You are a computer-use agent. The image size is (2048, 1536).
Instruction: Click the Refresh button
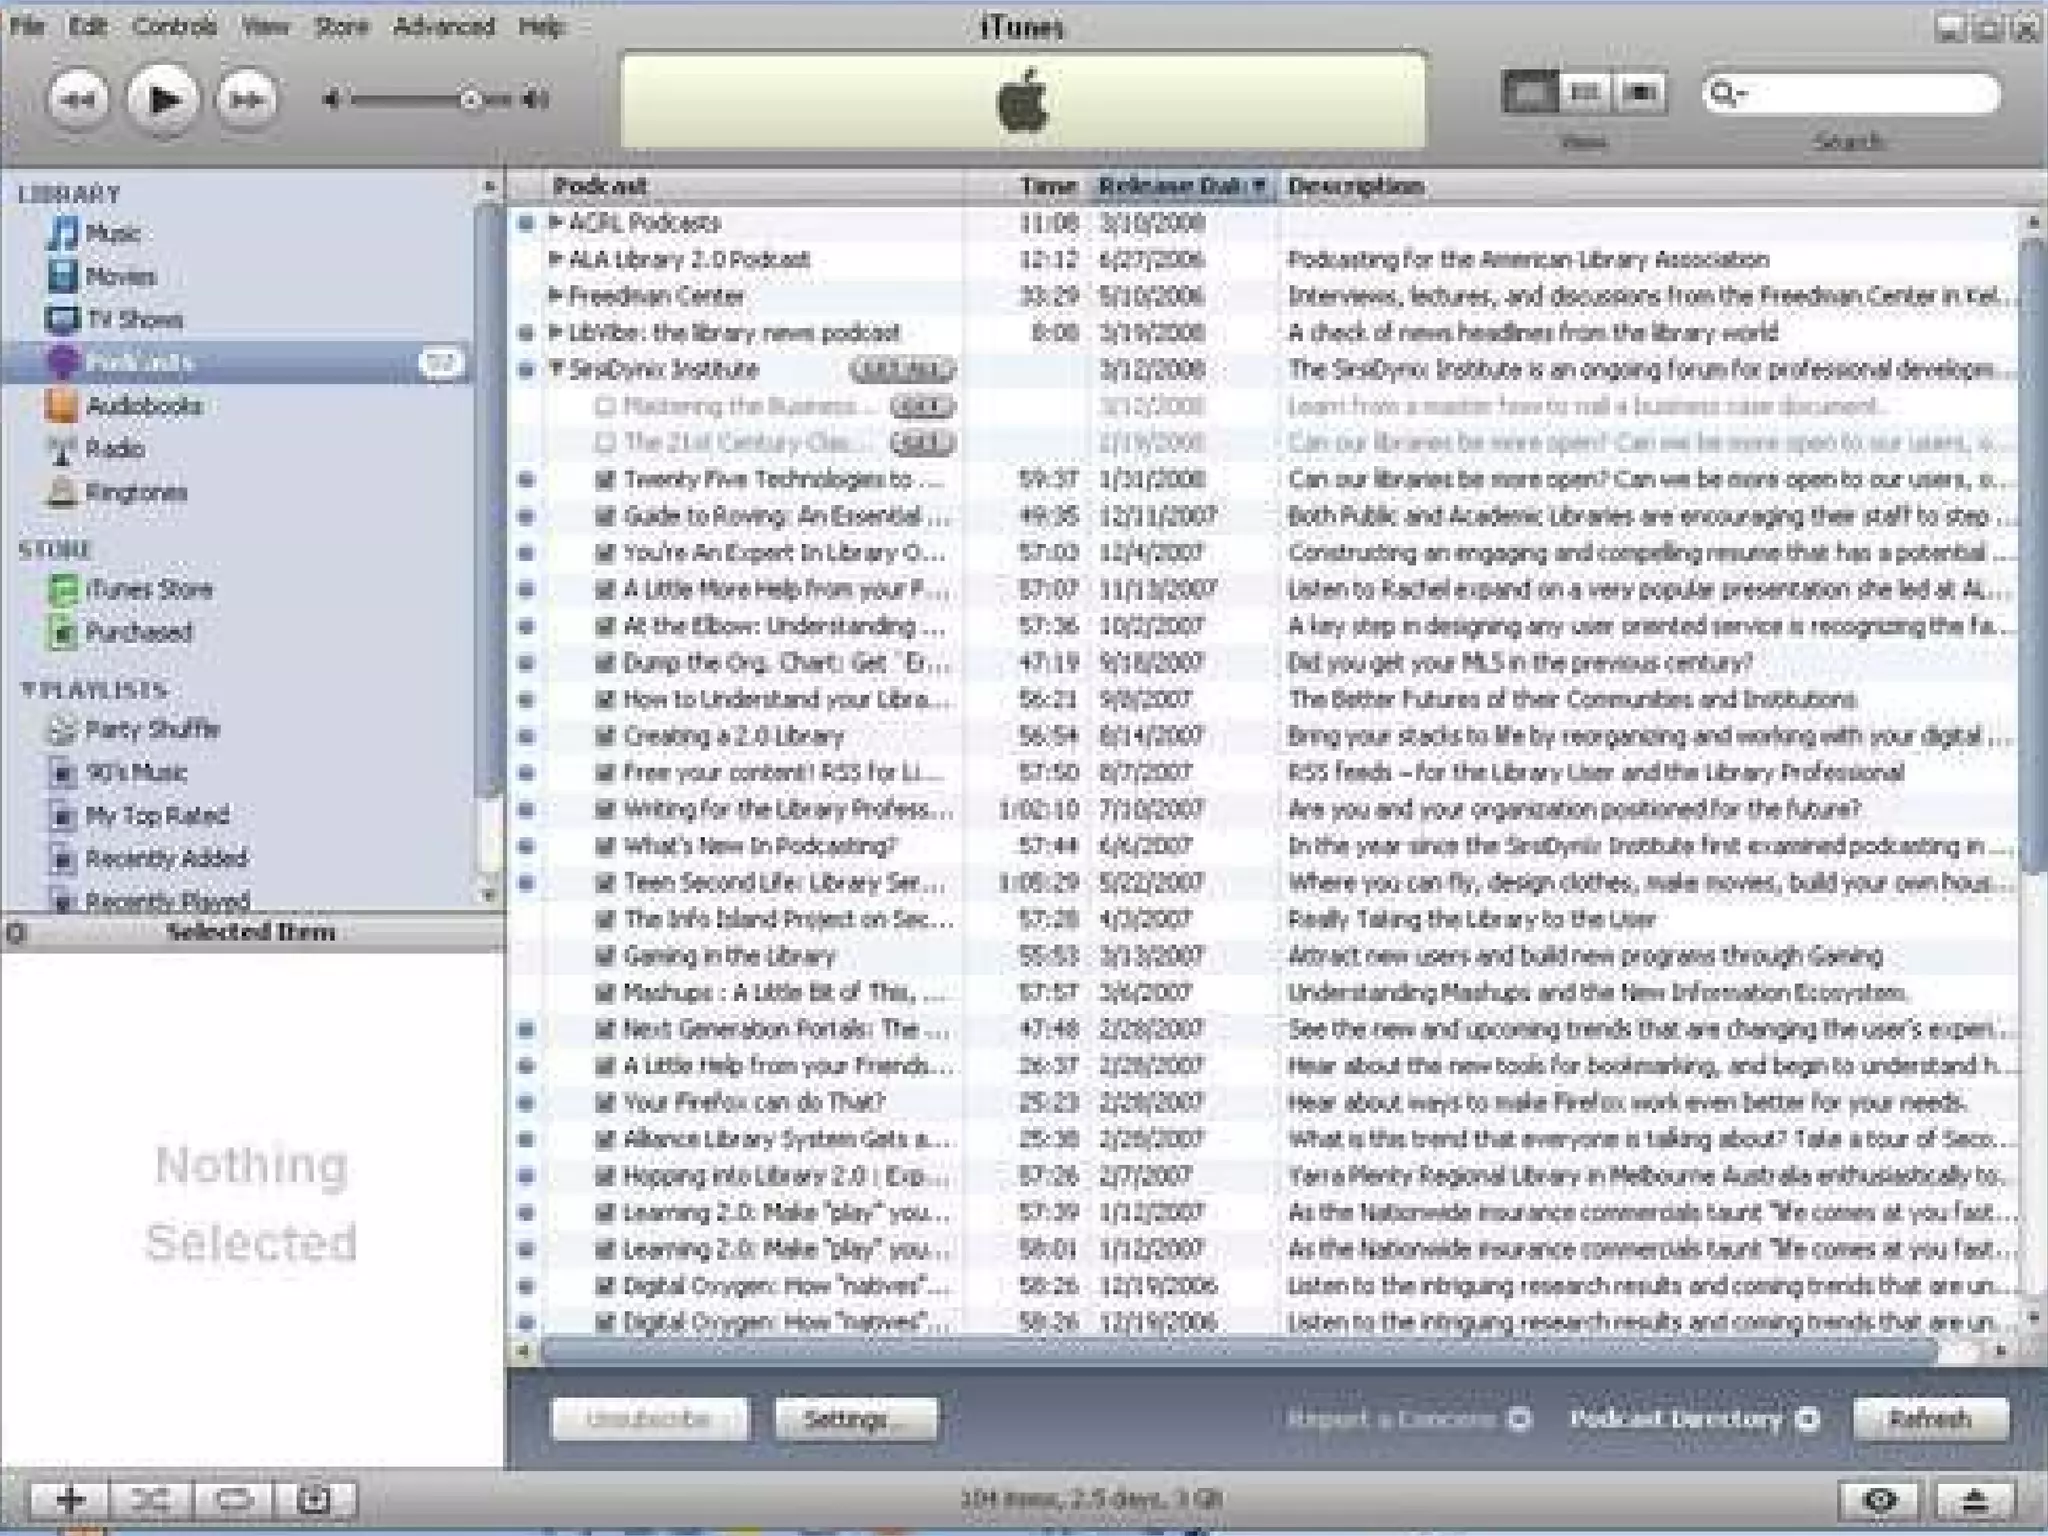coord(1930,1419)
